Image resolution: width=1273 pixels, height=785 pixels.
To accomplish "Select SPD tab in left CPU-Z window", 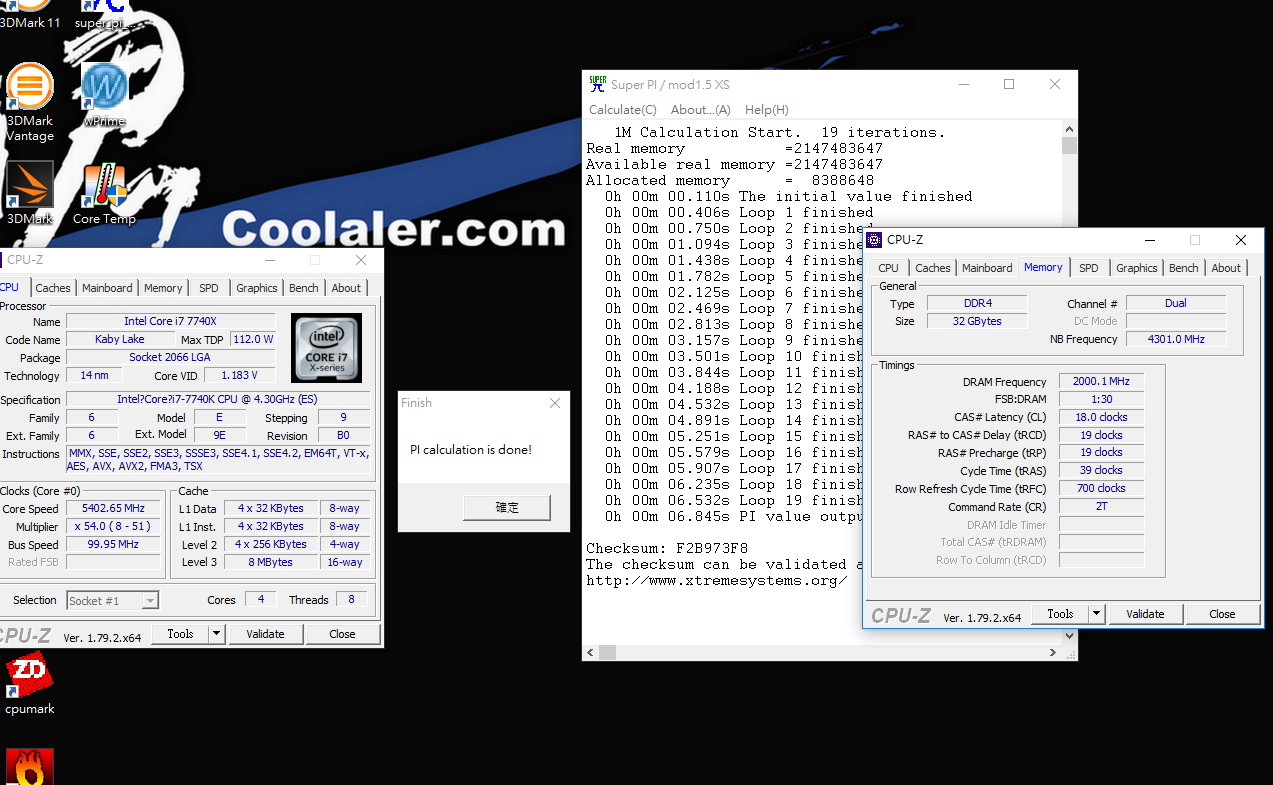I will pos(208,288).
